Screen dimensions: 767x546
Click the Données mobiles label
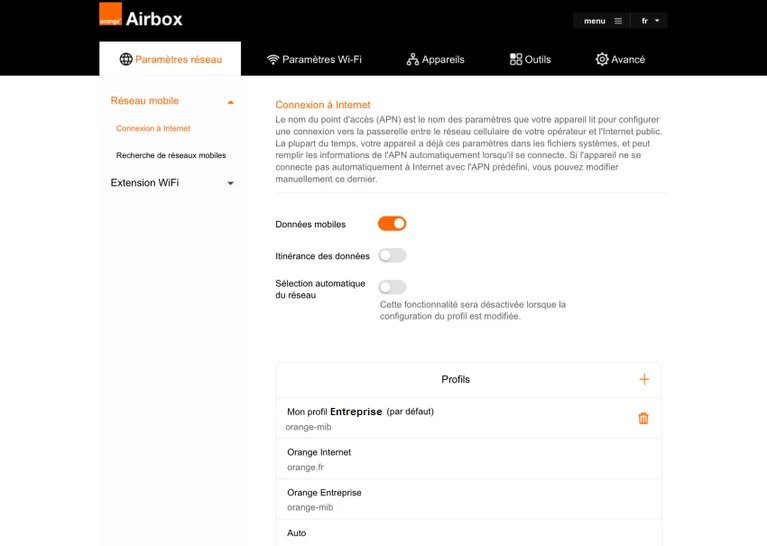(x=310, y=224)
